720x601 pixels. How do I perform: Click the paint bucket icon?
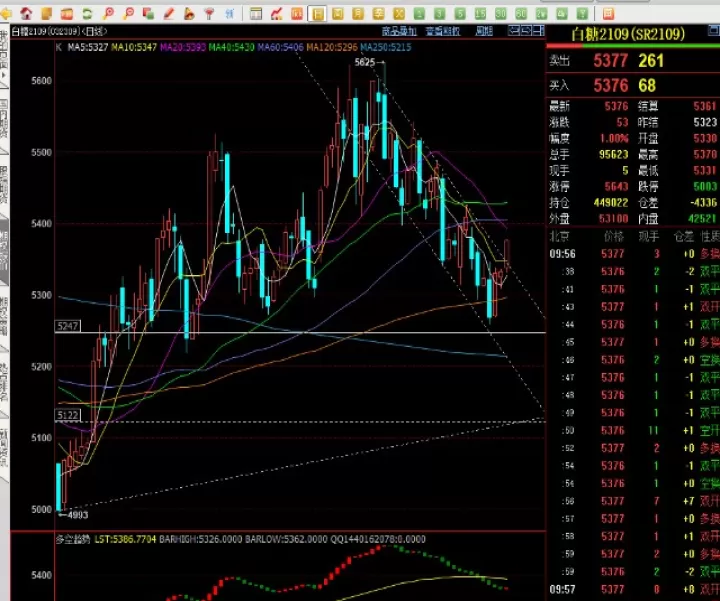(189, 14)
